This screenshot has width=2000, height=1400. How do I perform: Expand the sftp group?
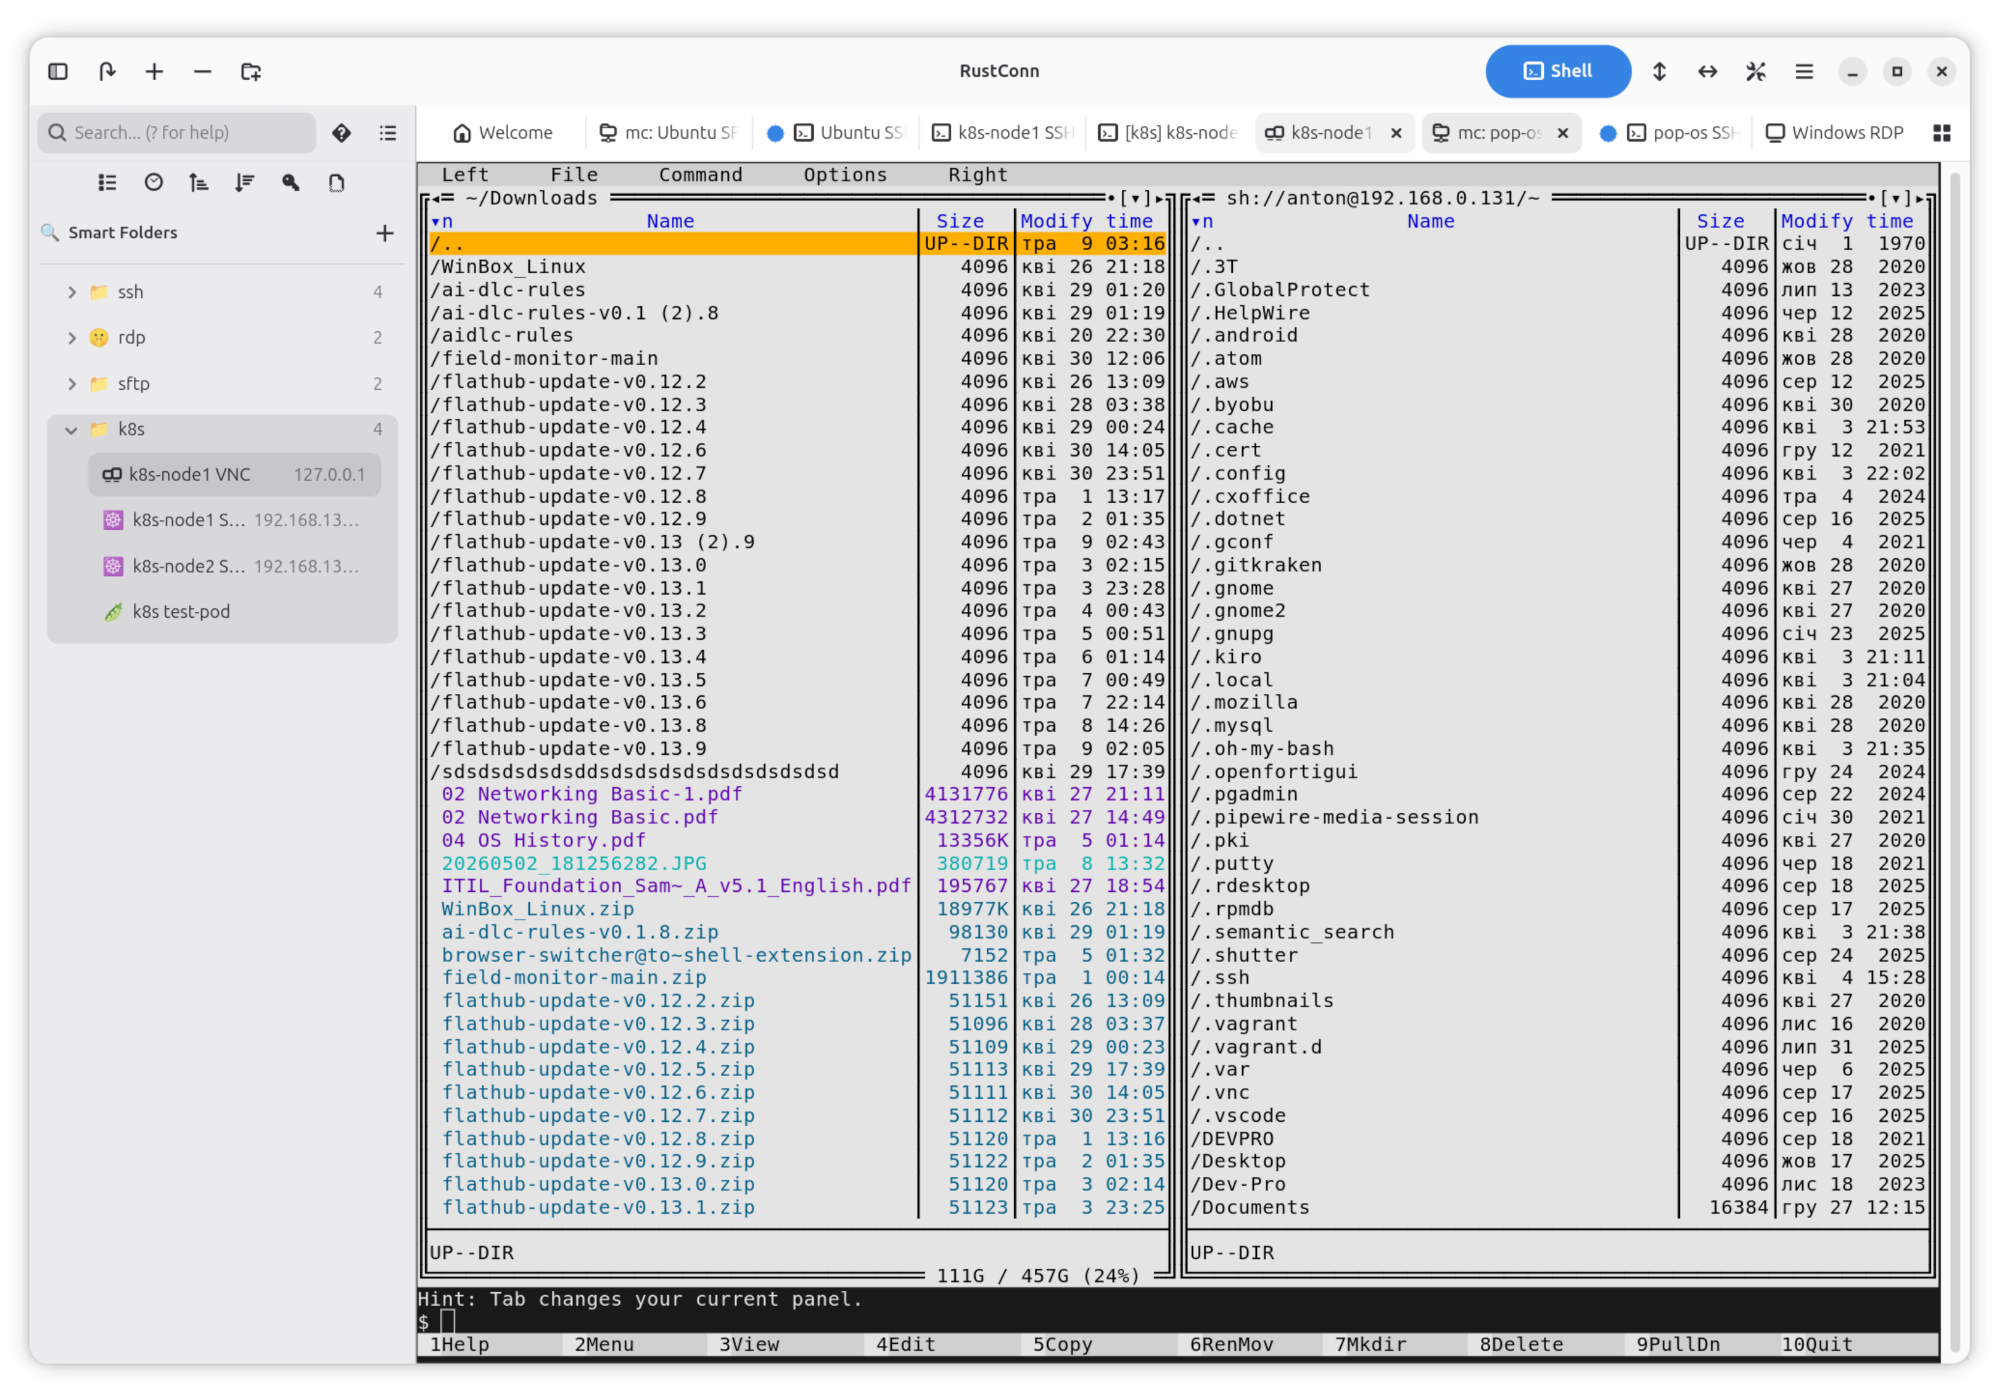(x=72, y=384)
